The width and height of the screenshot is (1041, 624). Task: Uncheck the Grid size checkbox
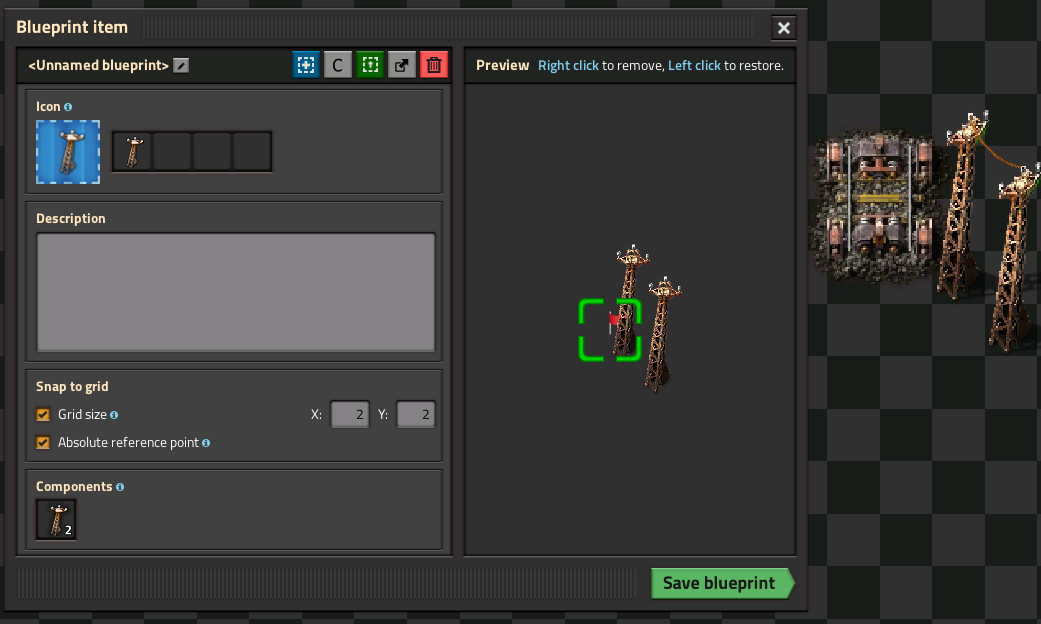click(43, 415)
